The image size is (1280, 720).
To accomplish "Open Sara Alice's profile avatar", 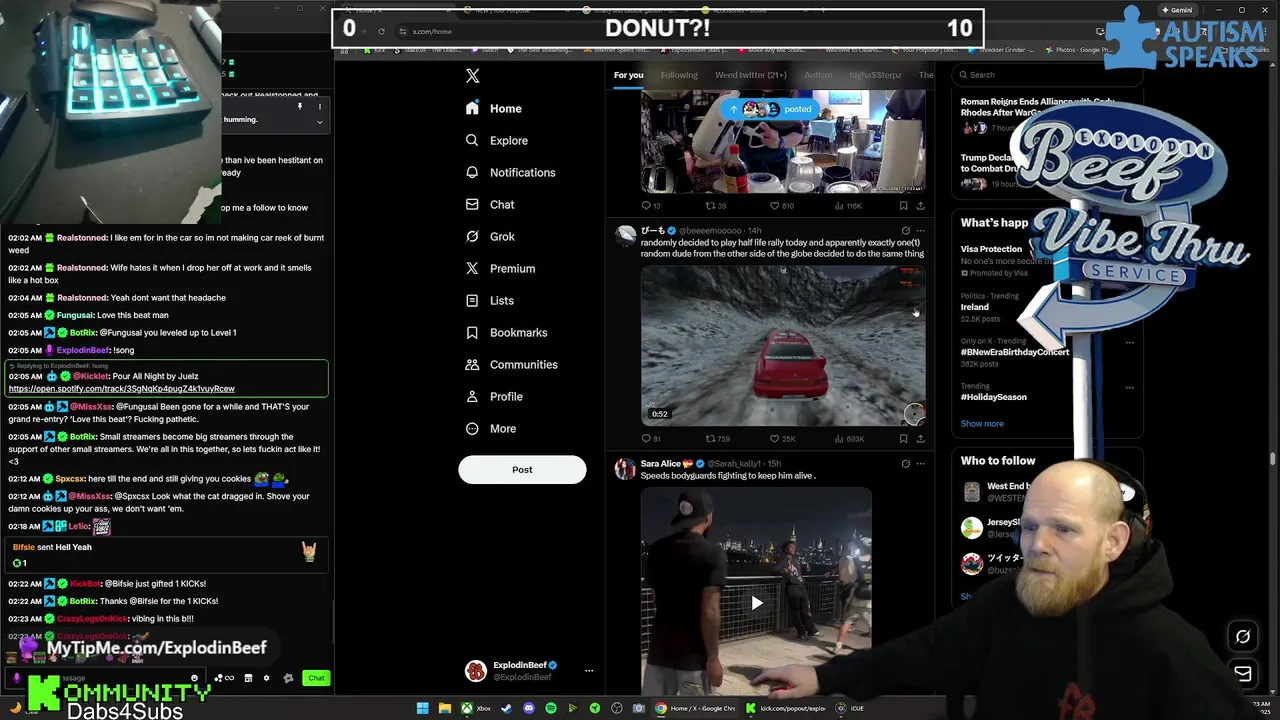I will click(x=625, y=469).
